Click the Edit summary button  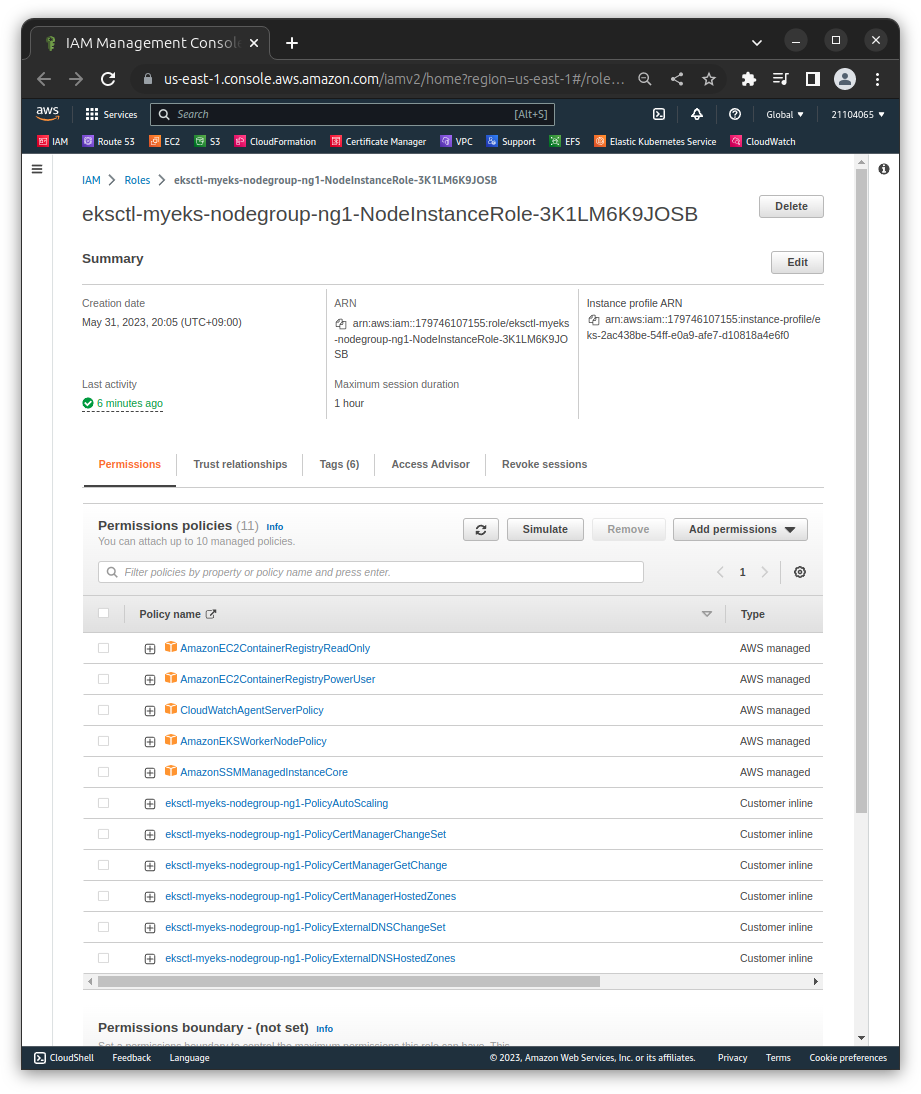pos(798,262)
